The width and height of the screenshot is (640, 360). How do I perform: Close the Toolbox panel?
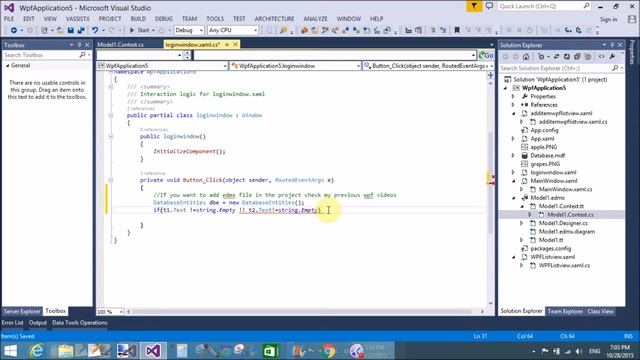87,45
